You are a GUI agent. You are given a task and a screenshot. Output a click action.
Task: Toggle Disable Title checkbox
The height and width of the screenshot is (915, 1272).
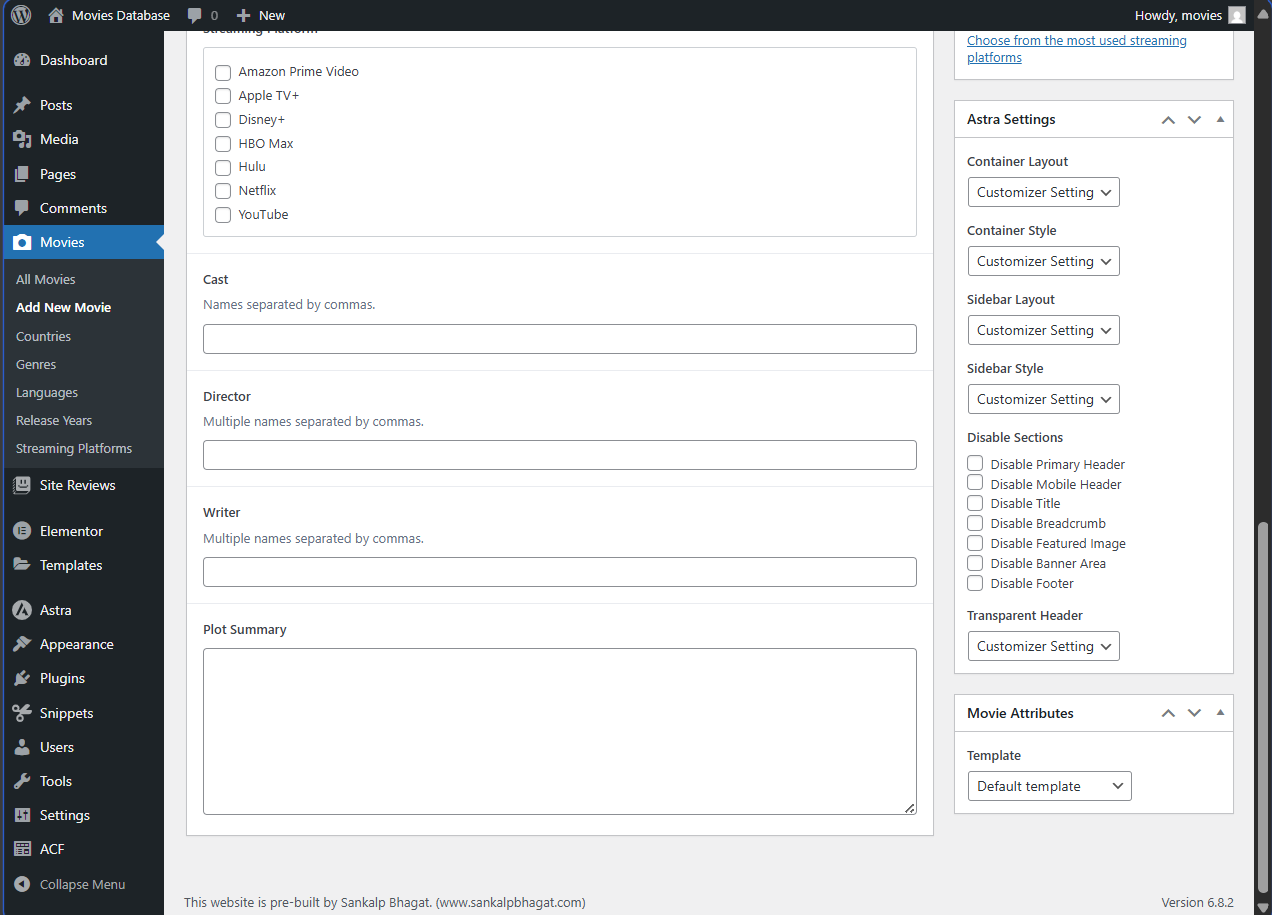click(975, 503)
